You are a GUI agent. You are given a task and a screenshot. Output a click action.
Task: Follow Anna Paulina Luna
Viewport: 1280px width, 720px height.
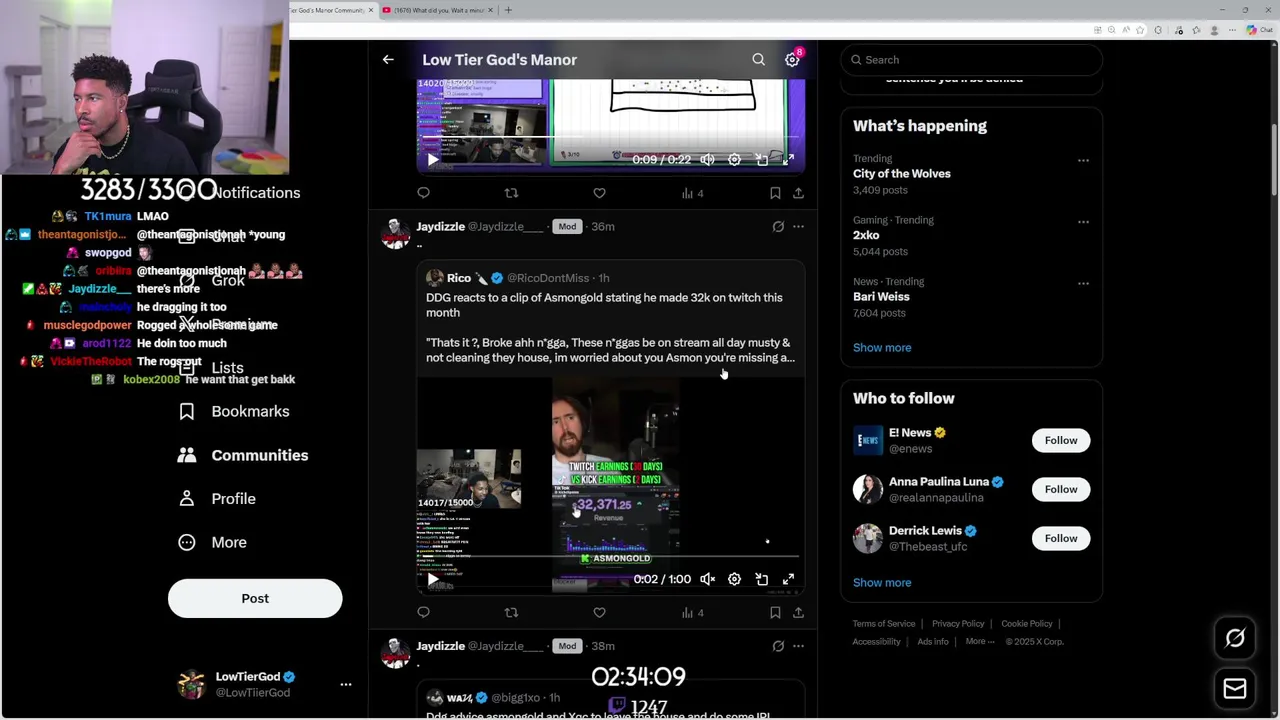(x=1061, y=489)
